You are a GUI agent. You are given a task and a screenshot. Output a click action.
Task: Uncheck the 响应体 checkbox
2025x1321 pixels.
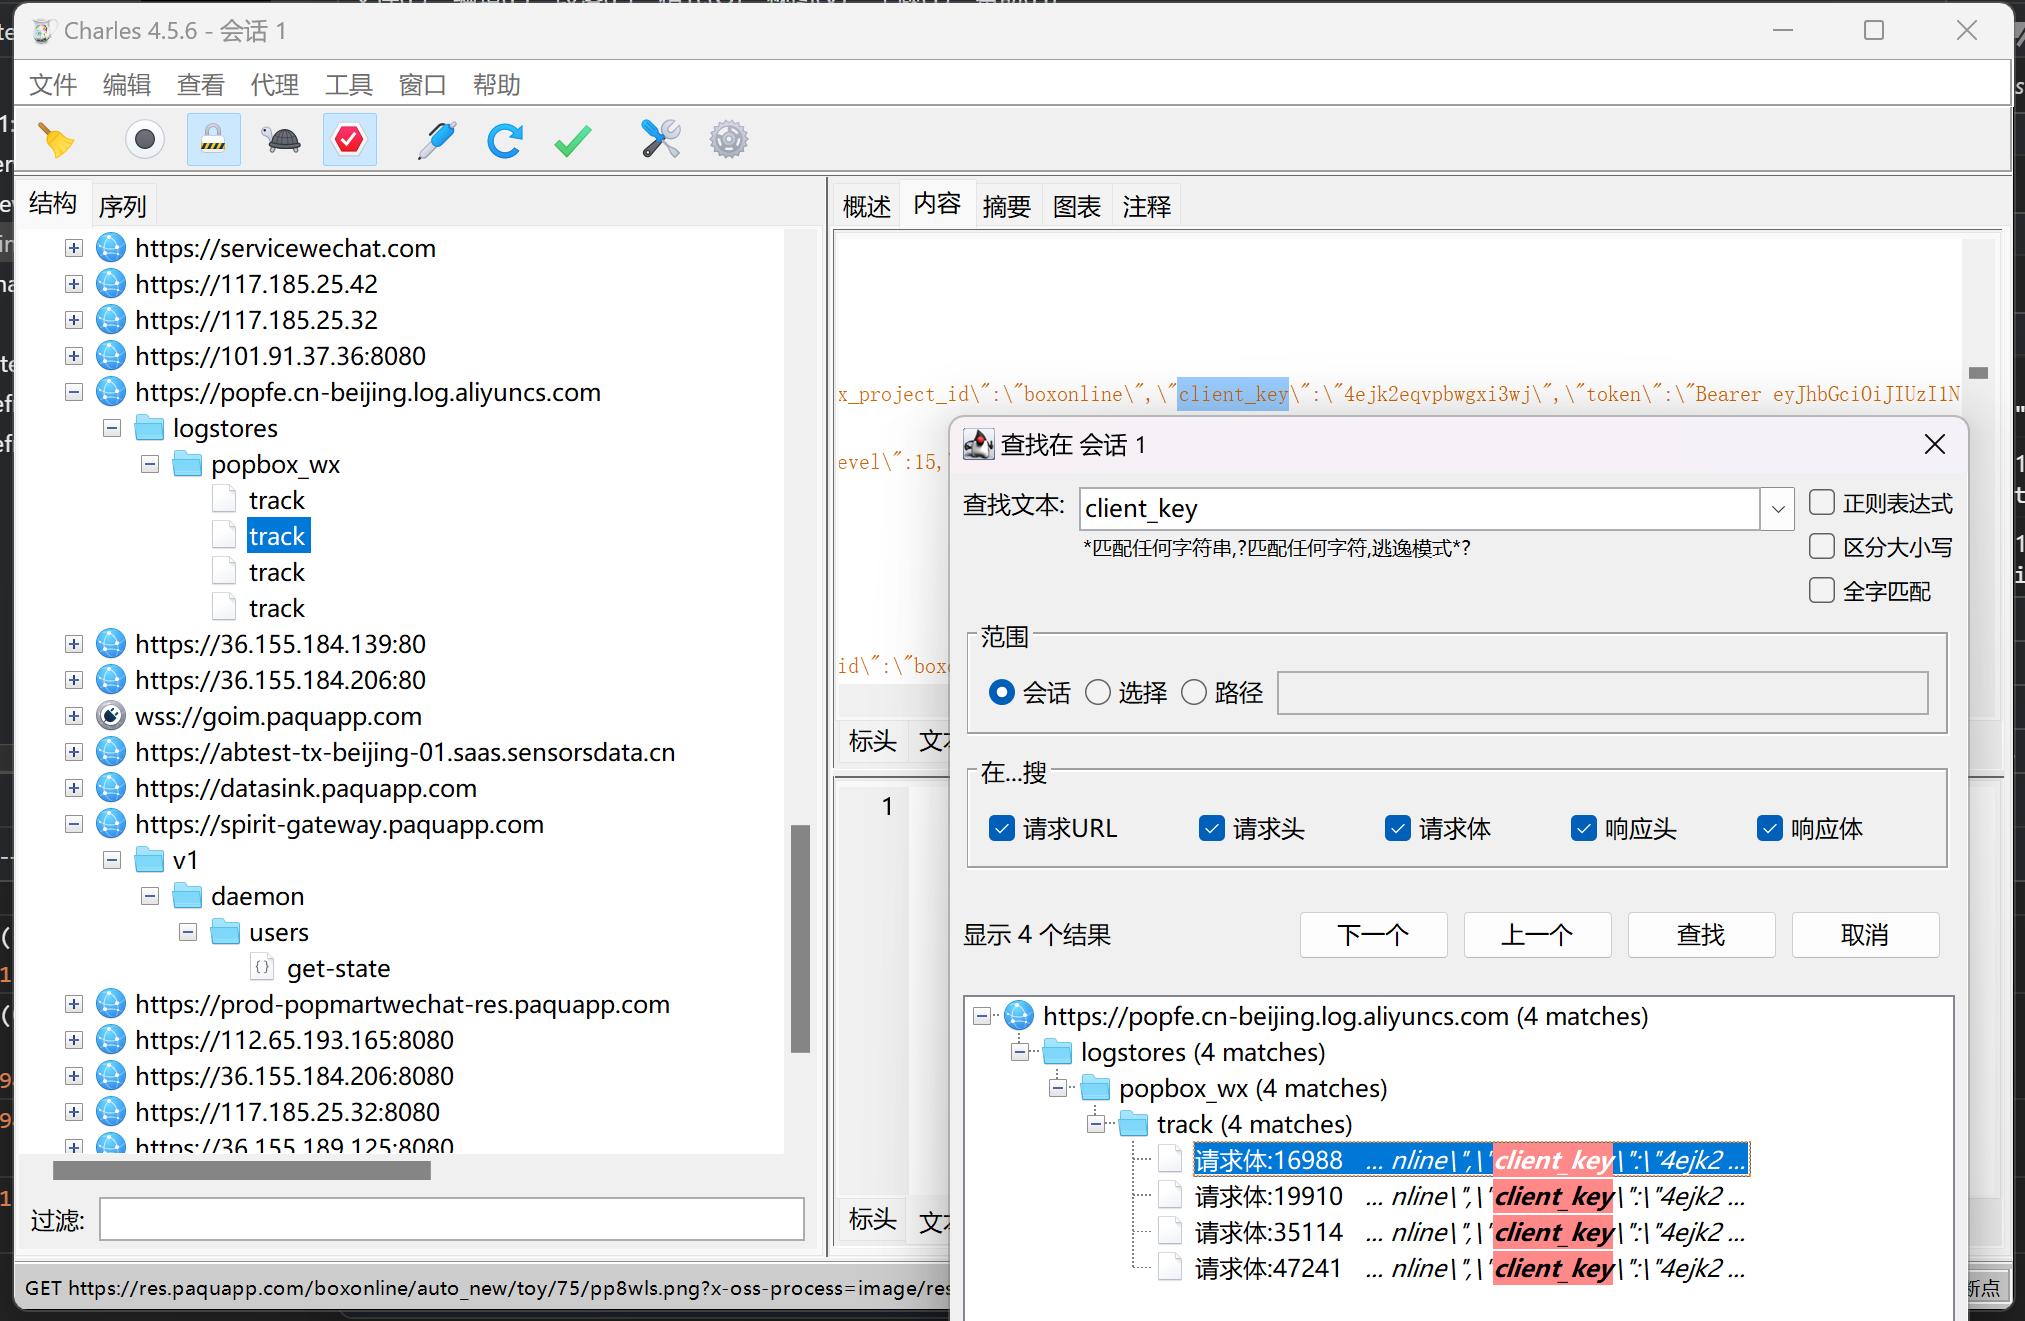point(1769,828)
